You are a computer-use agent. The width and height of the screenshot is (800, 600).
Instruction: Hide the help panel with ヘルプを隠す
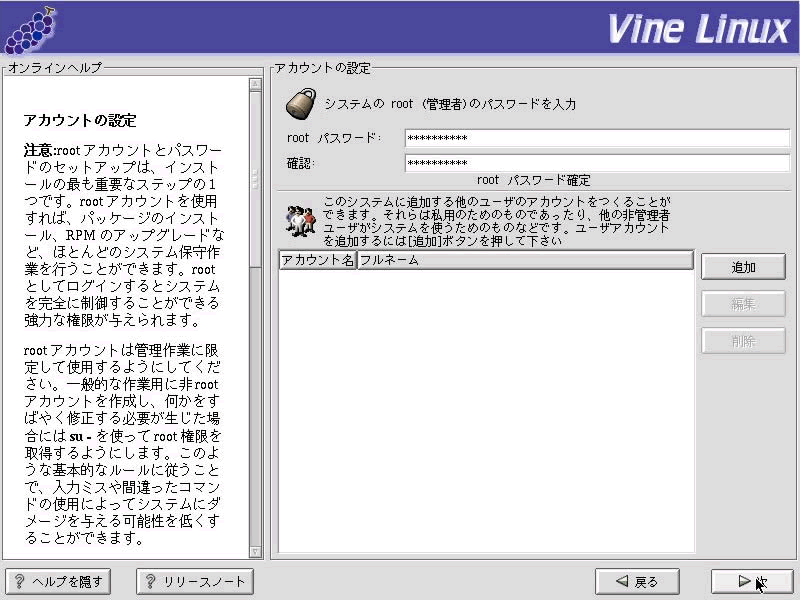[x=58, y=581]
